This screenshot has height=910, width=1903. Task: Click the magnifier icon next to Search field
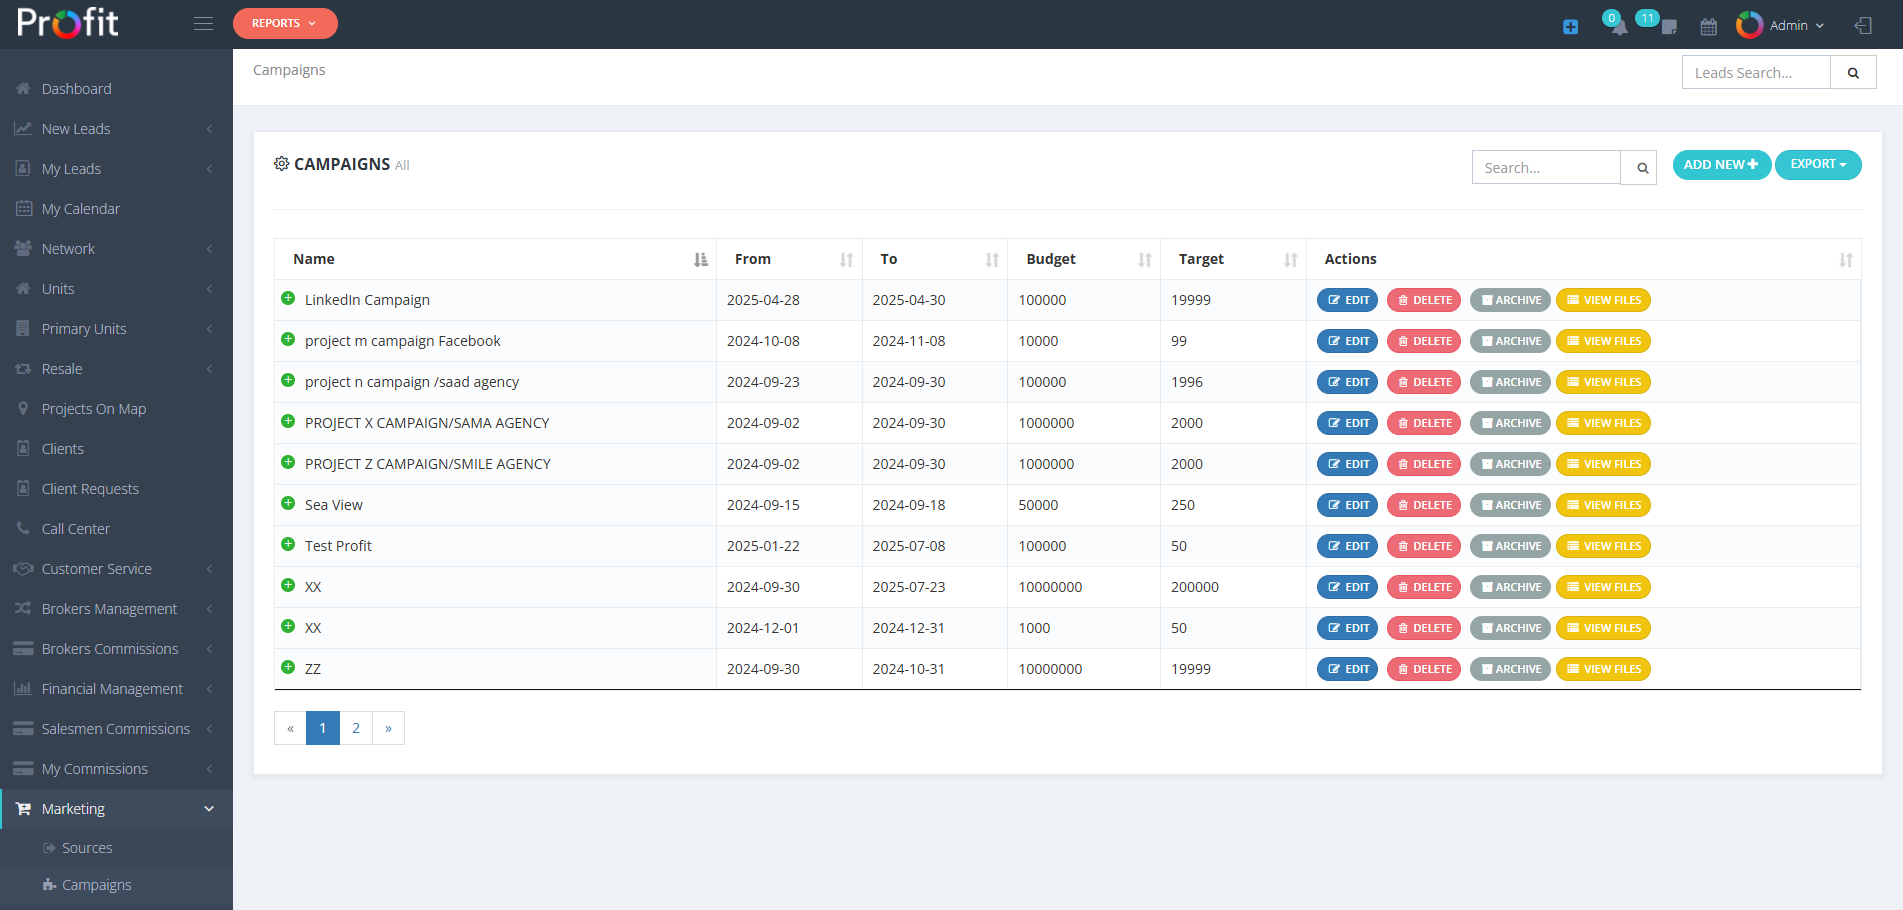(1639, 167)
